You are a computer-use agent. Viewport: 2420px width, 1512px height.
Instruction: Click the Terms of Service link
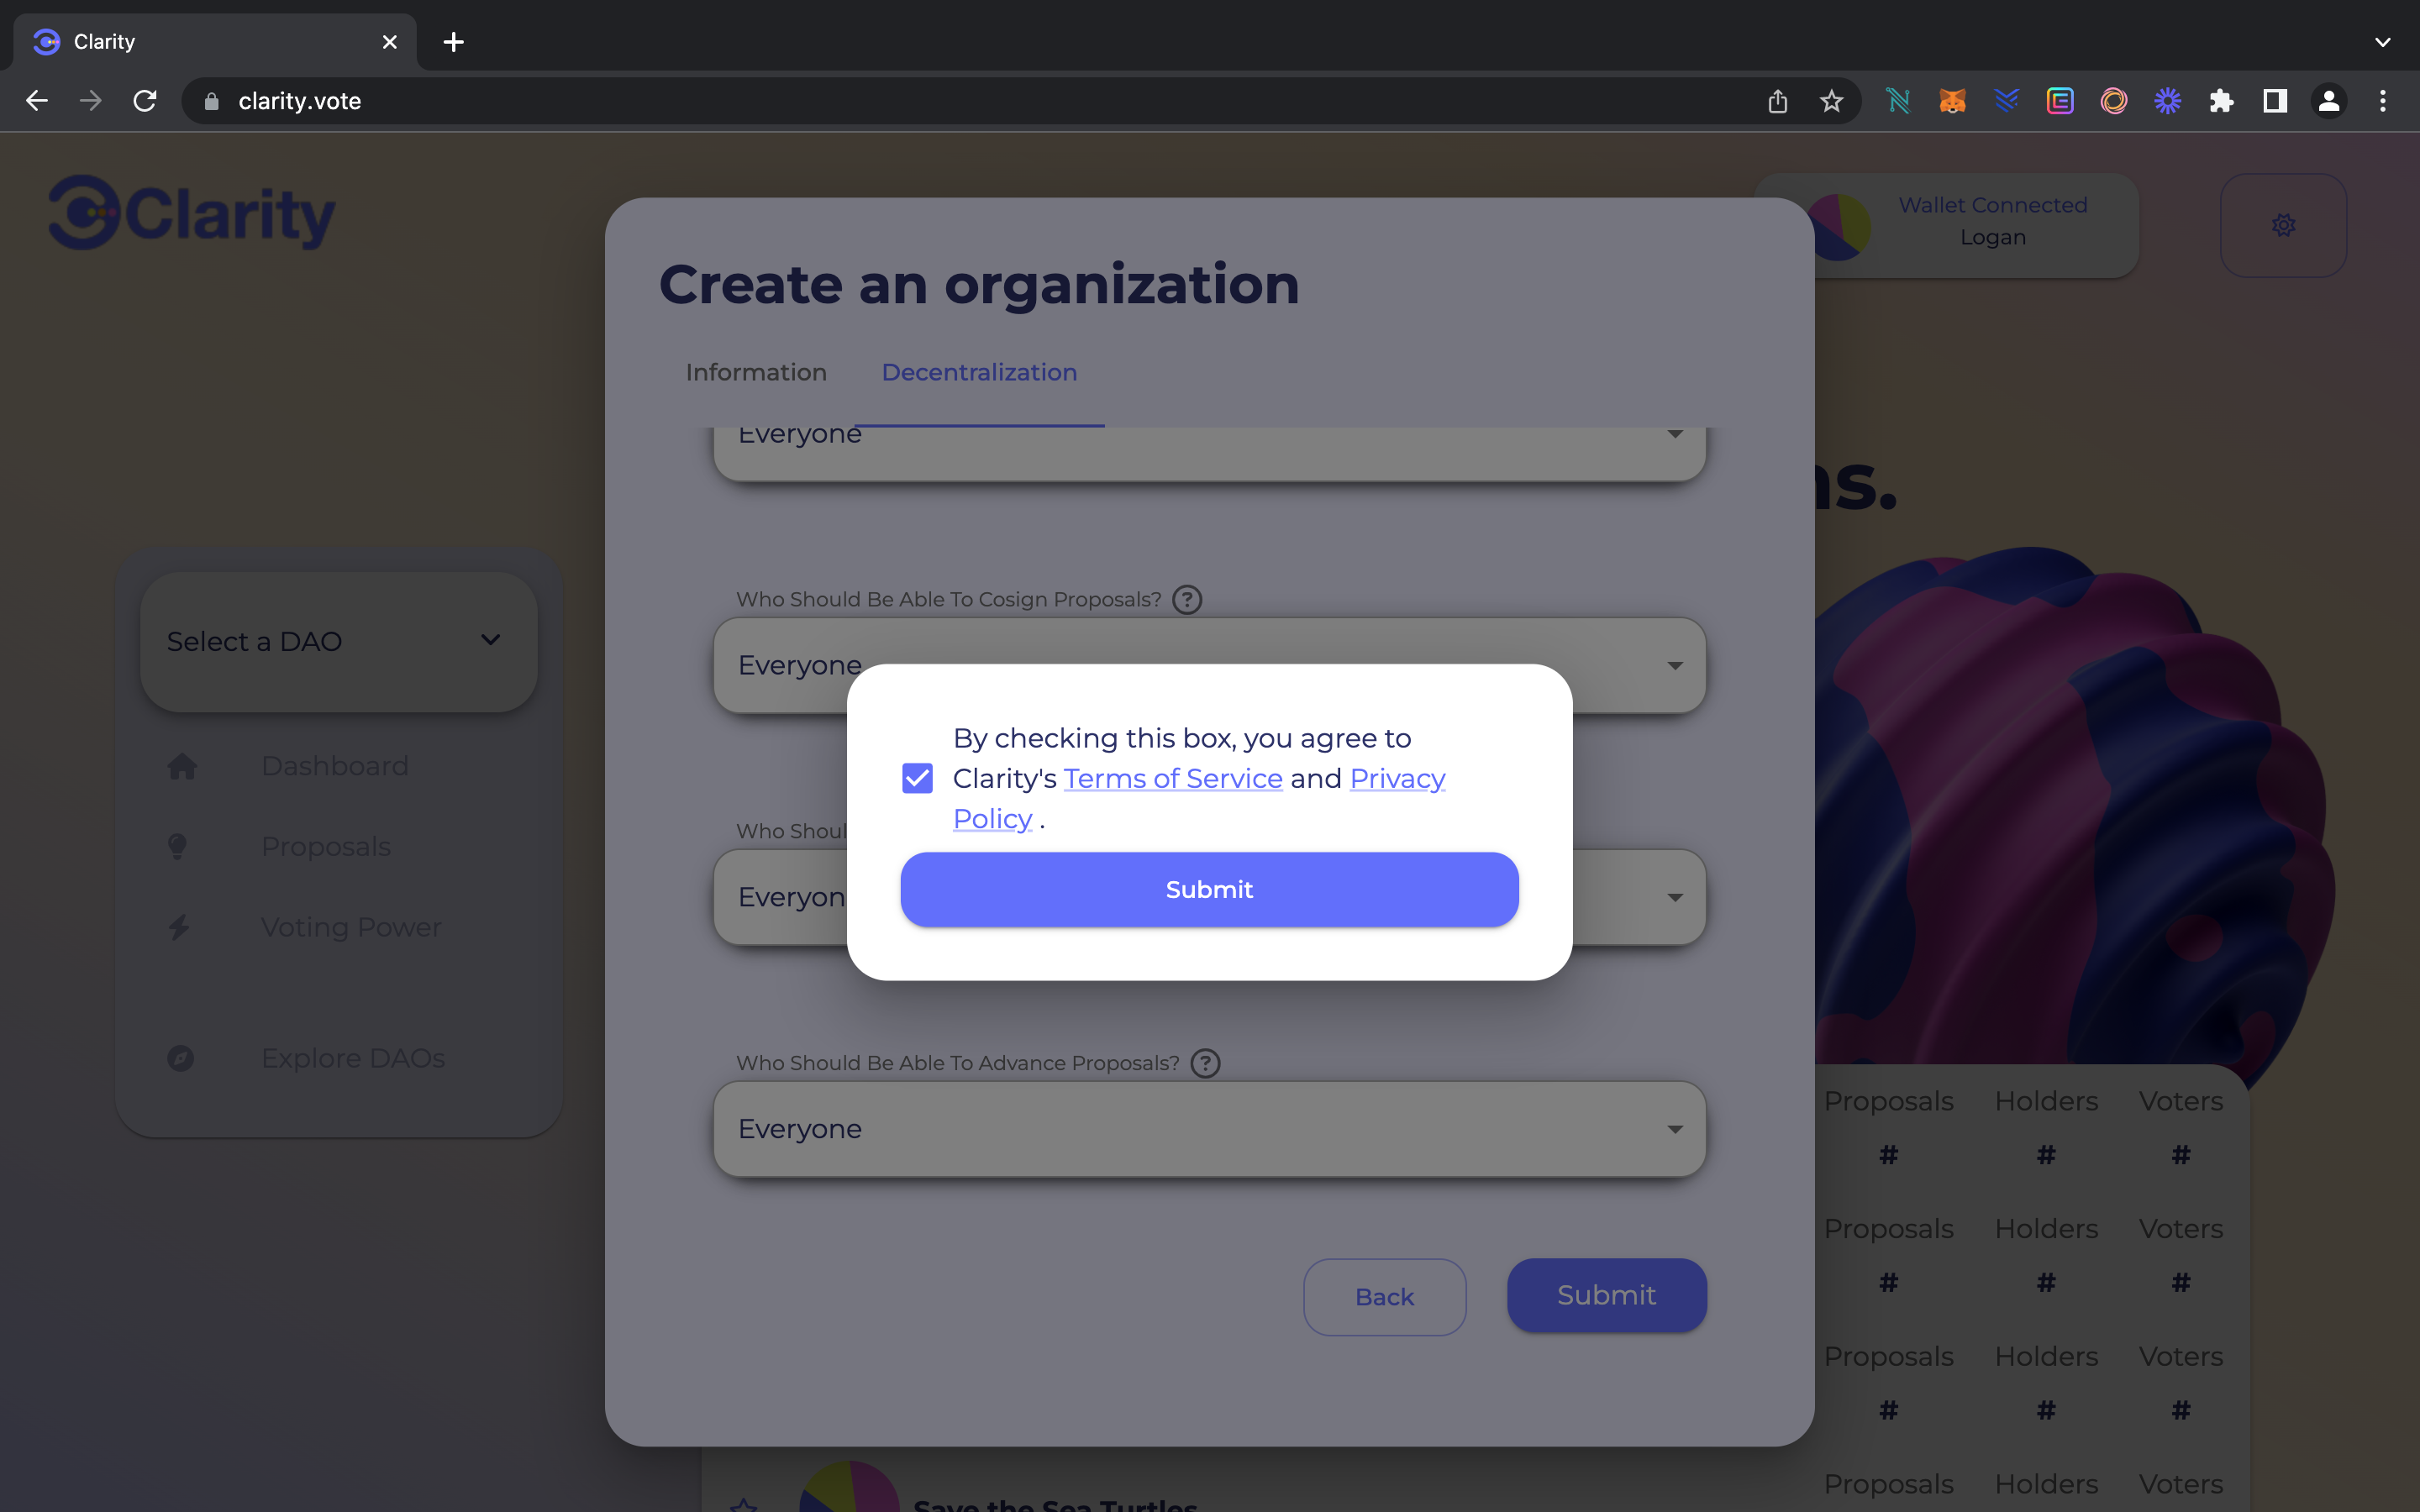tap(1172, 778)
